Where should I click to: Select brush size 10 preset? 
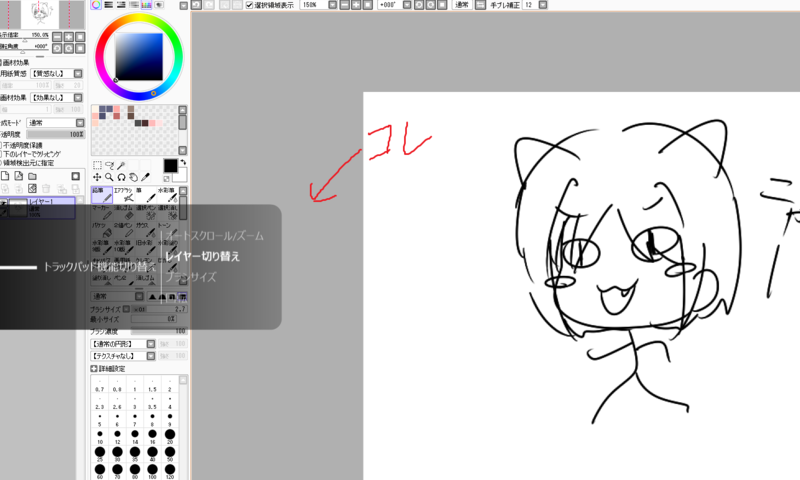(x=100, y=437)
